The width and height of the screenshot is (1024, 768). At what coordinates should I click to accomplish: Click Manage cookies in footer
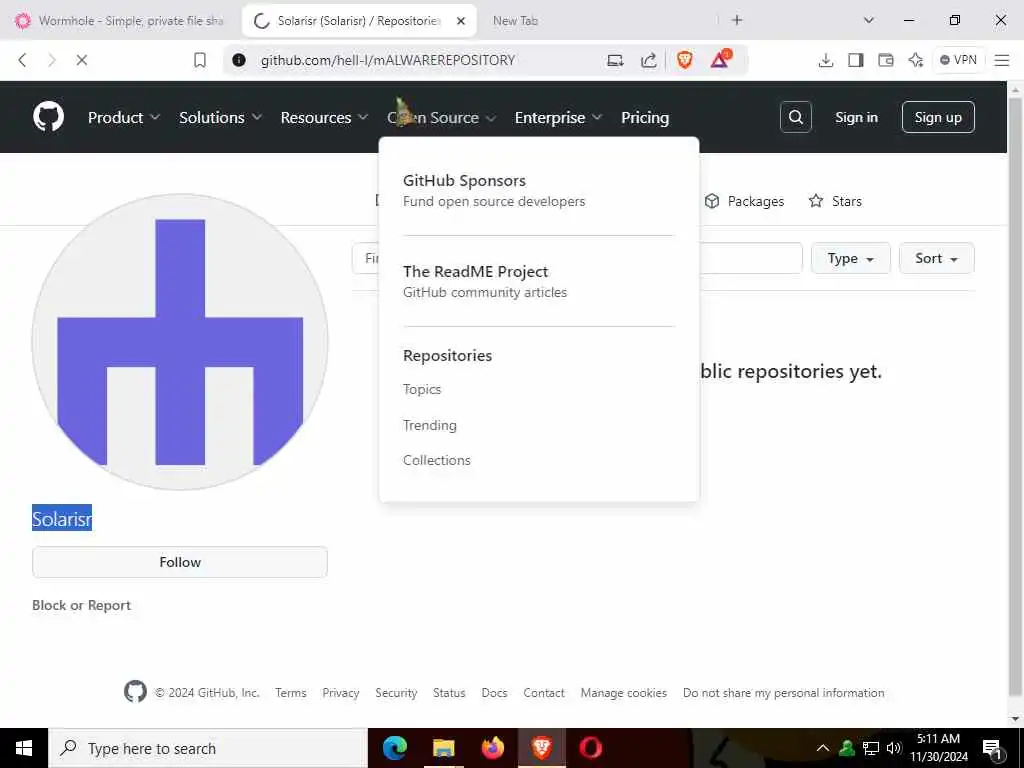[x=624, y=692]
